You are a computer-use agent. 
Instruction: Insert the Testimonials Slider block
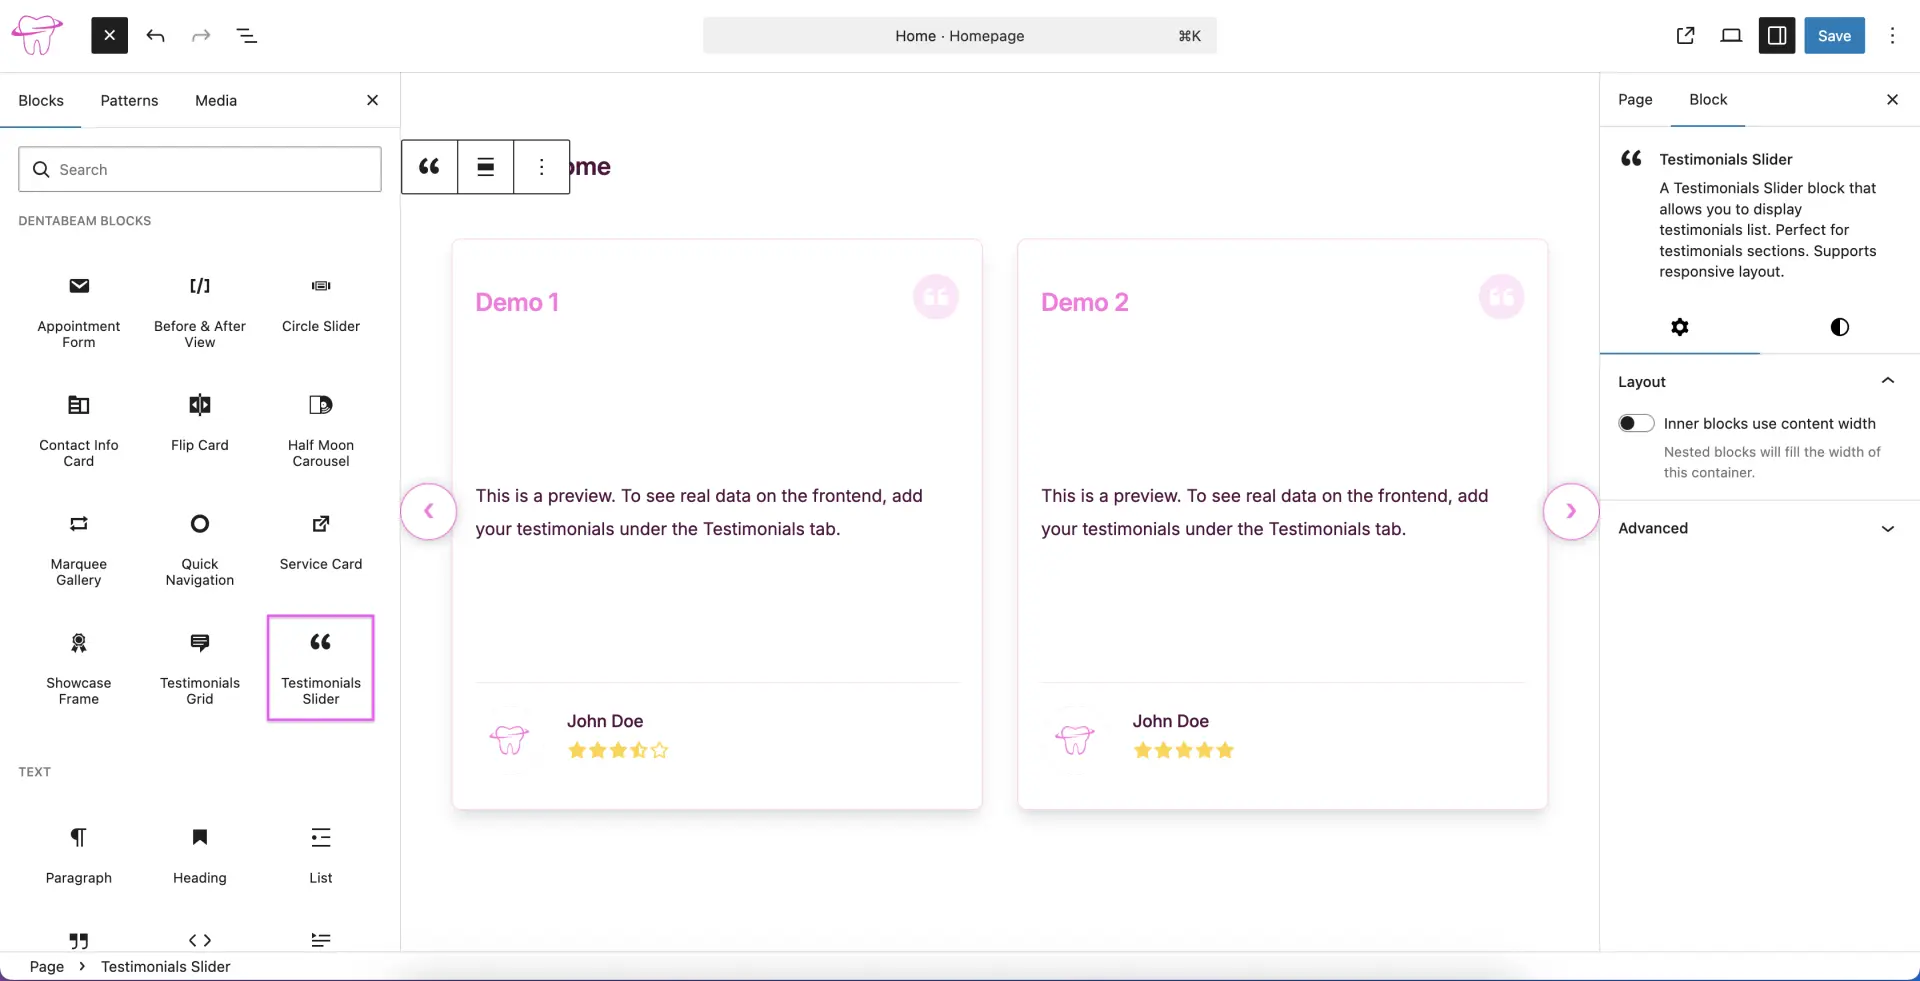(x=321, y=668)
